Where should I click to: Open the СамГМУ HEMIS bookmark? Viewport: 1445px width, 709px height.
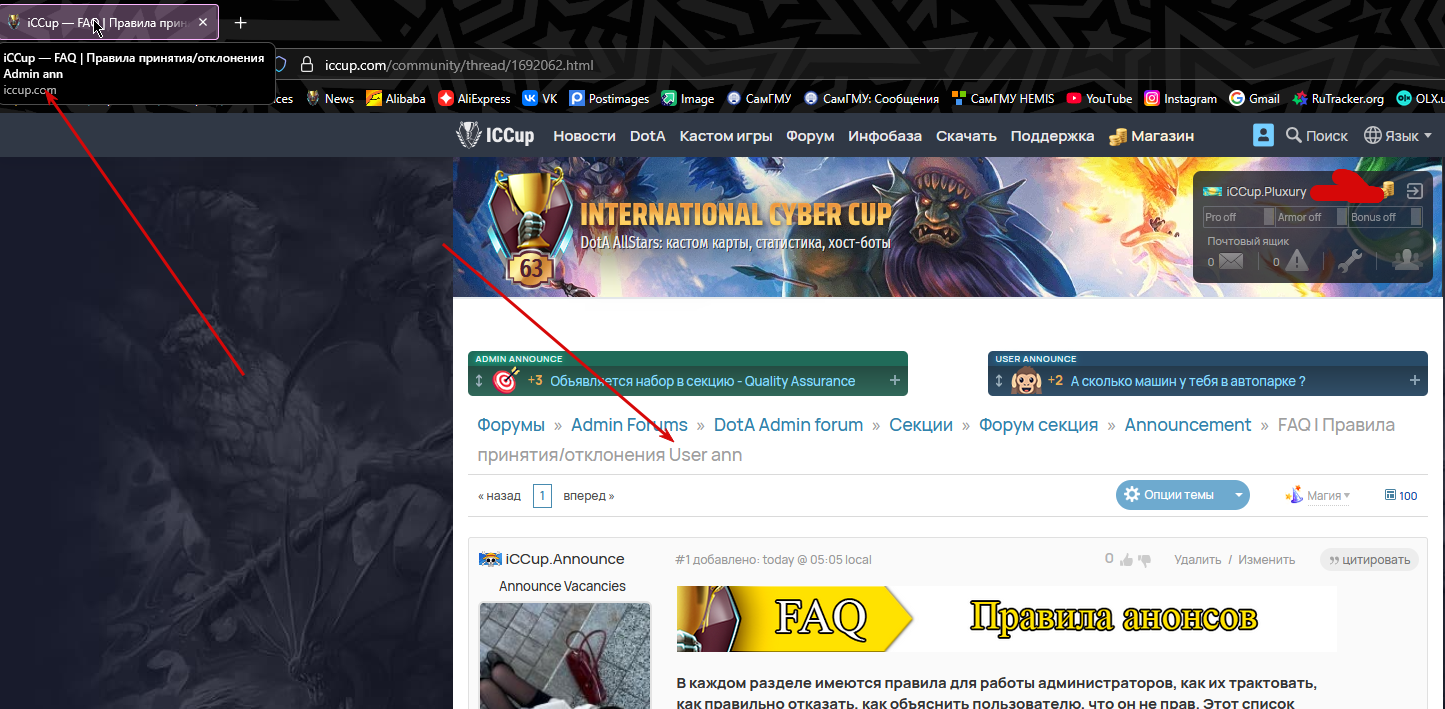[1003, 98]
